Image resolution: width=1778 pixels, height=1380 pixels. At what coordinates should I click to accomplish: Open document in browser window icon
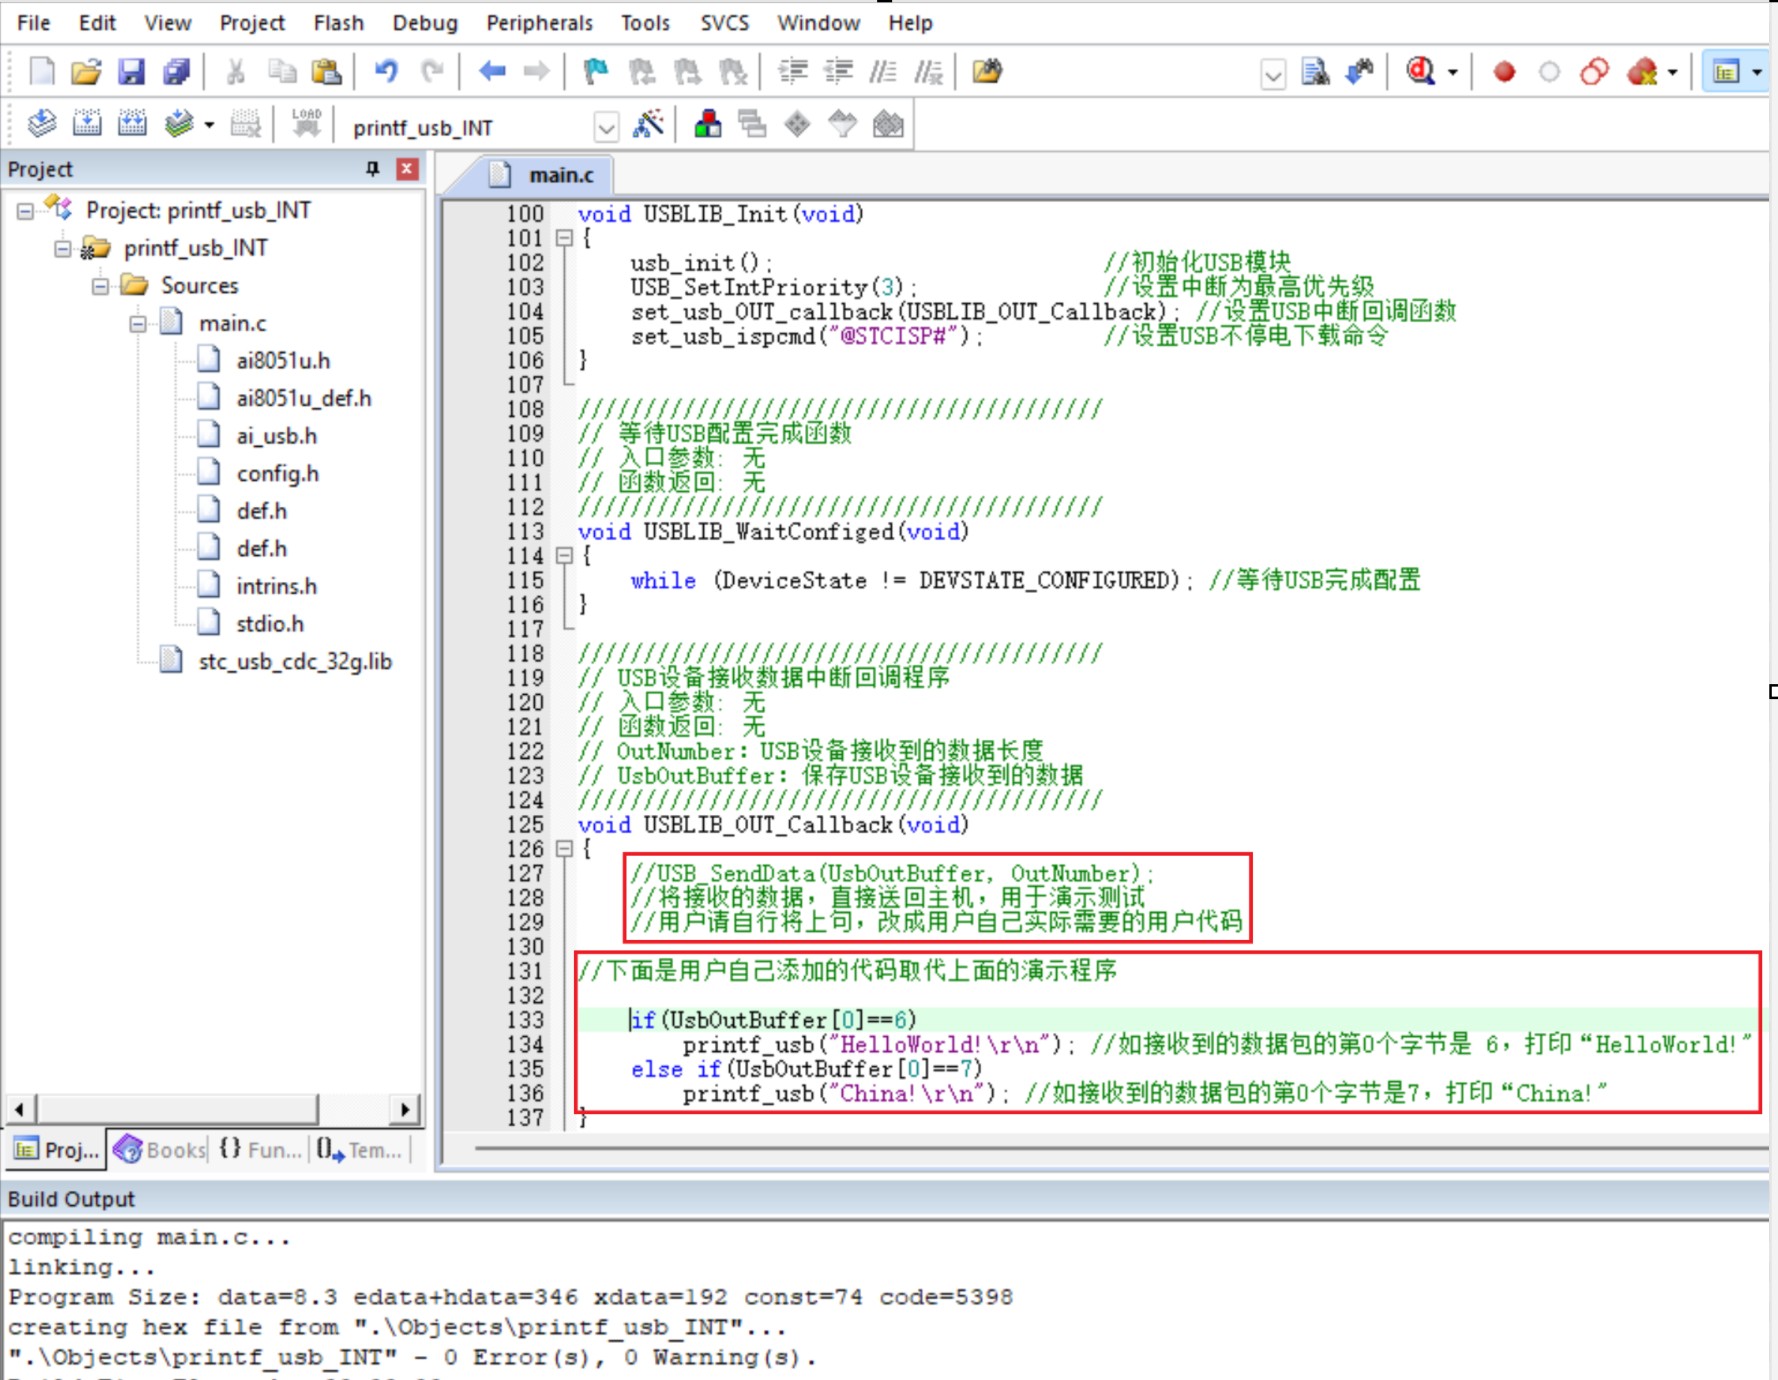(987, 72)
